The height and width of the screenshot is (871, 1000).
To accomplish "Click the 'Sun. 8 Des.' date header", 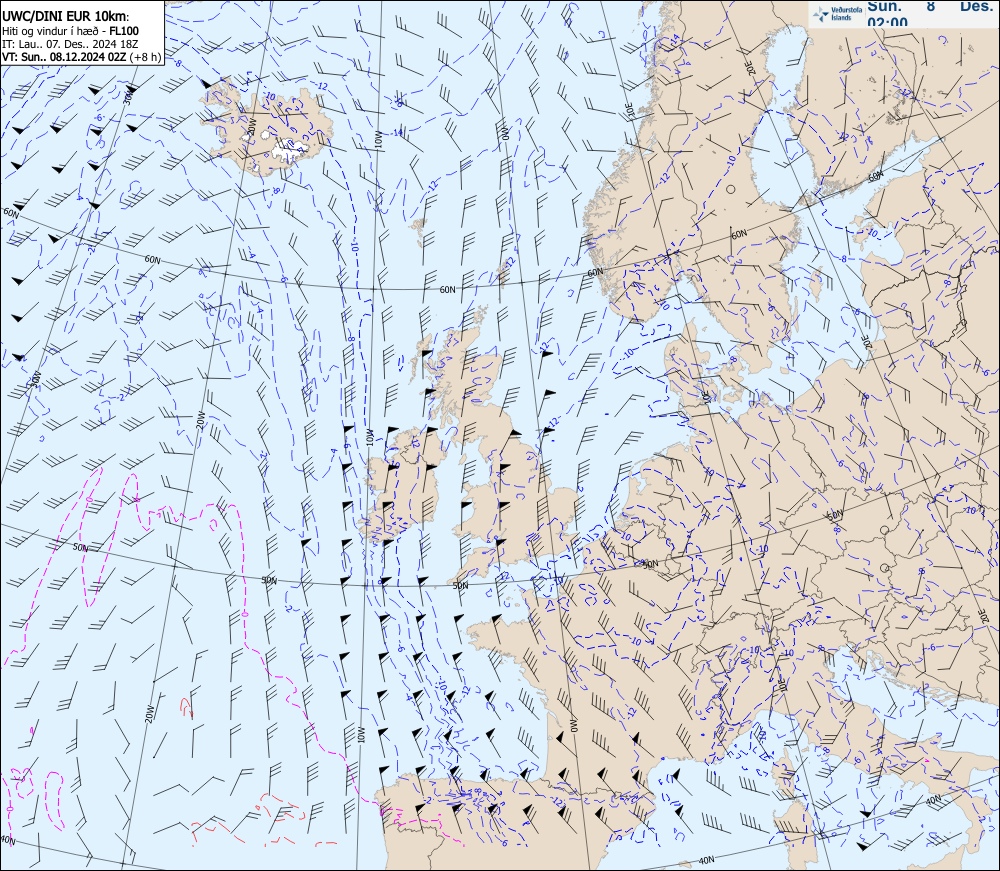I will click(932, 6).
